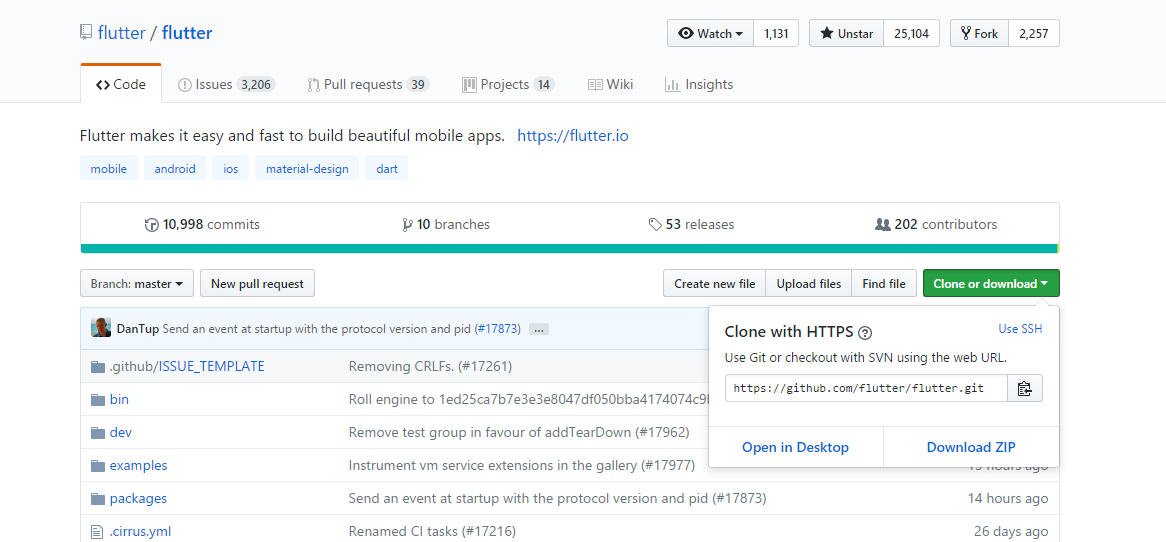1166x542 pixels.
Task: Open the latest commit message 'Send an event at startup'
Action: [318, 329]
